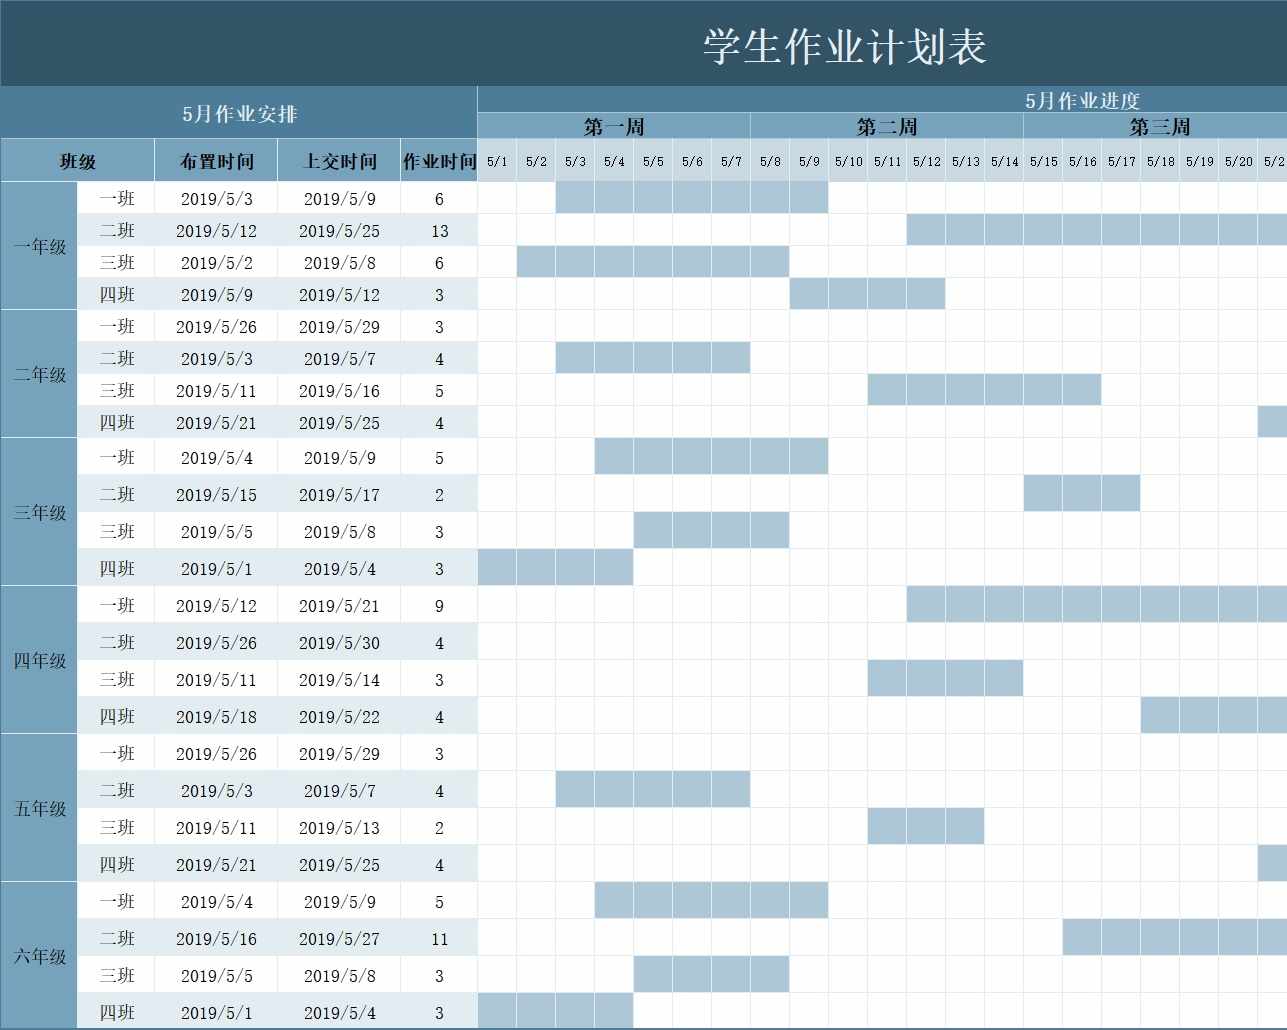The width and height of the screenshot is (1287, 1030).
Task: Click the 六年级 grade label
Action: 38,956
